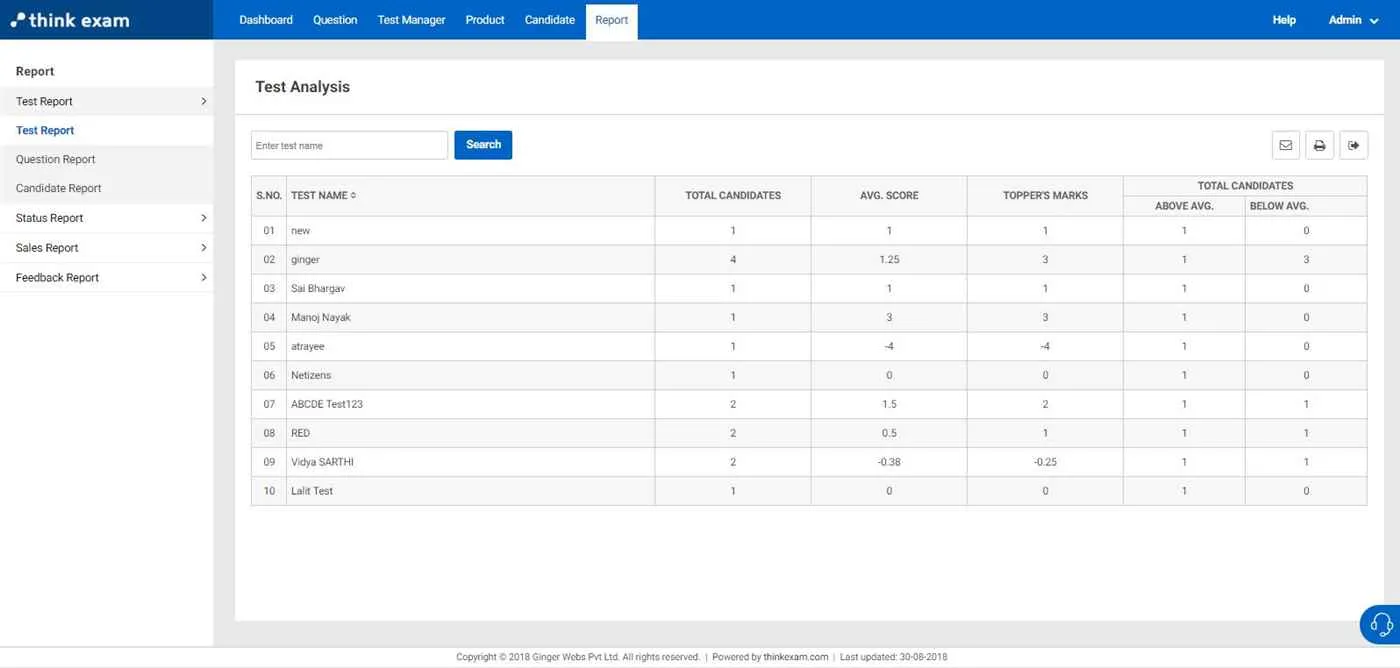Open the print icon in Test Analysis
This screenshot has width=1400, height=668.
click(1319, 144)
